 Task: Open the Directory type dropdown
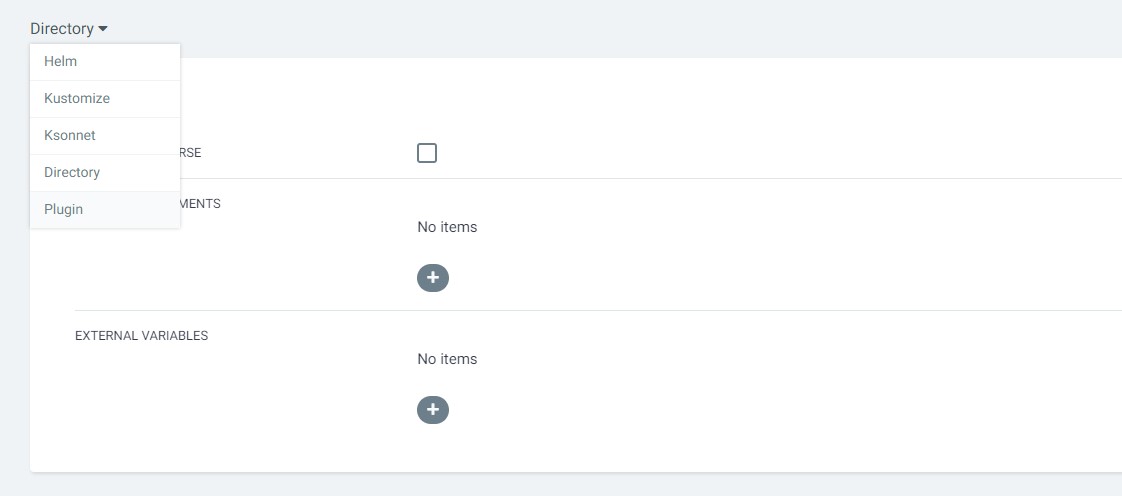click(x=62, y=29)
